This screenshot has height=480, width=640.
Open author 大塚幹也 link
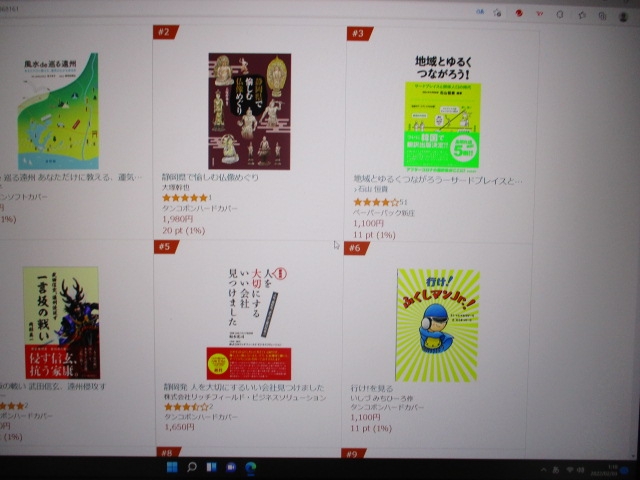176,187
